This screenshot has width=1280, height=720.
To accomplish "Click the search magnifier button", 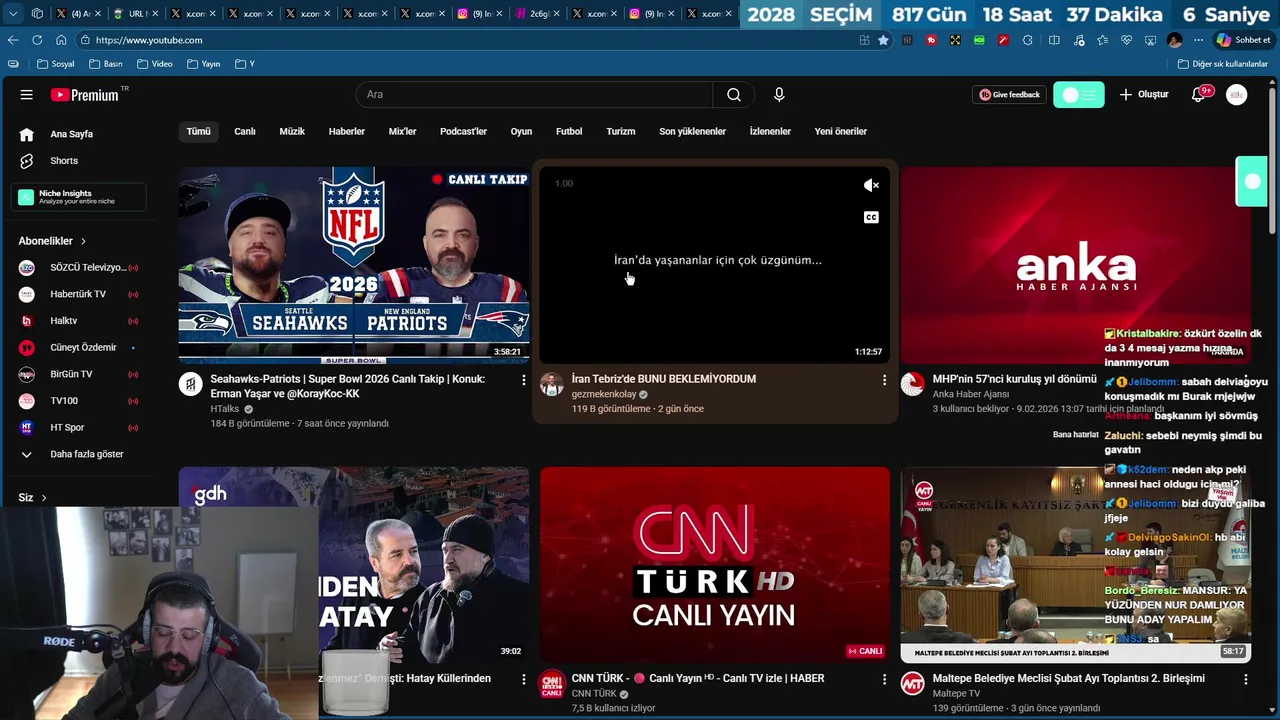I will (734, 95).
